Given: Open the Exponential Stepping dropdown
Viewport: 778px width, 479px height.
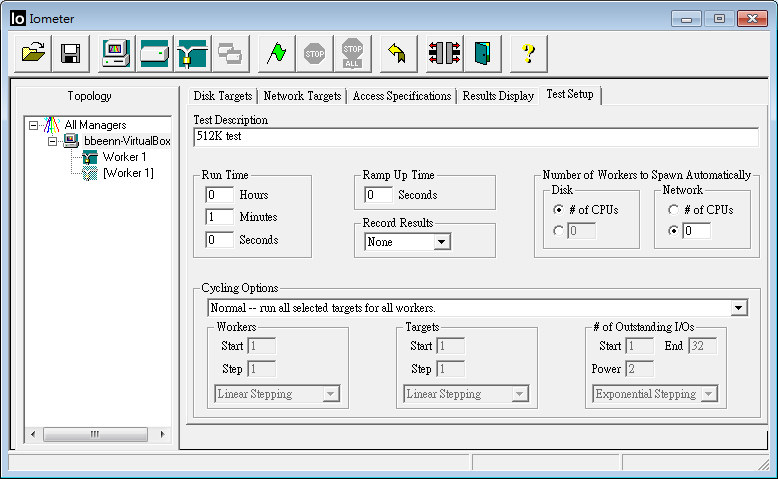Looking at the screenshot, I should tap(709, 394).
